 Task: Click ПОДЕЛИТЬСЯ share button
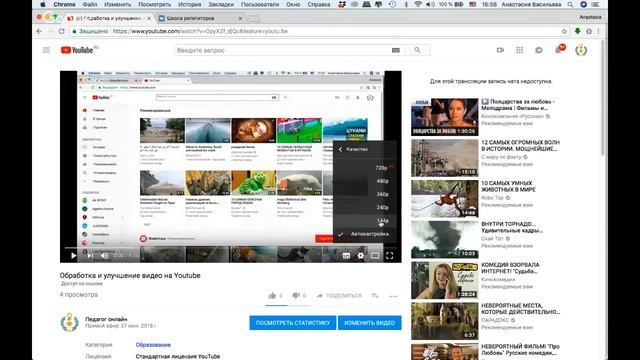click(x=339, y=296)
